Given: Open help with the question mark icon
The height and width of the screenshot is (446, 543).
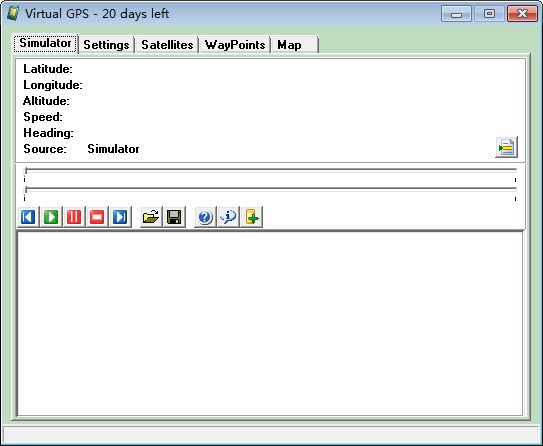Looking at the screenshot, I should (x=205, y=217).
